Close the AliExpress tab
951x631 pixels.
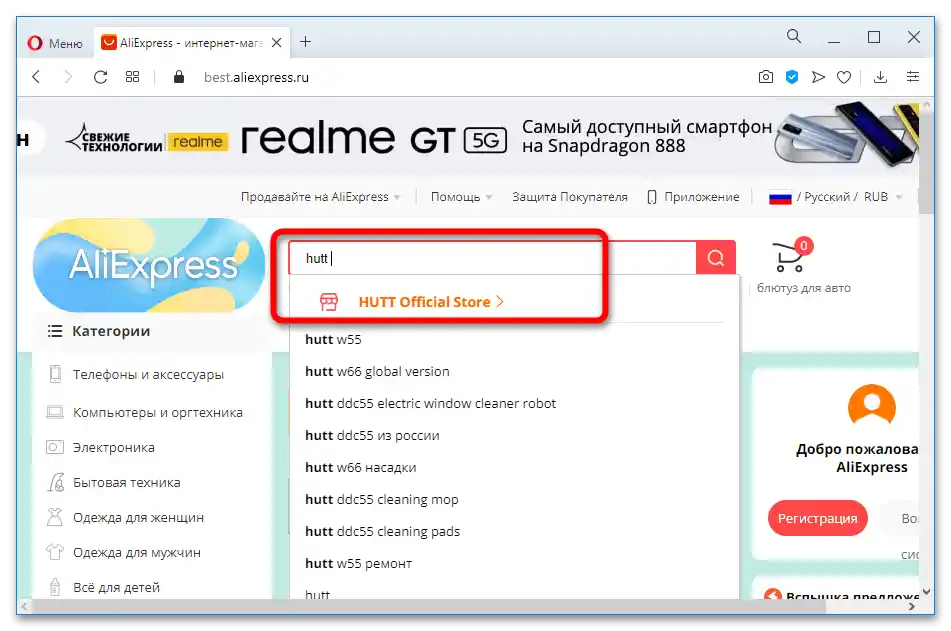point(277,43)
